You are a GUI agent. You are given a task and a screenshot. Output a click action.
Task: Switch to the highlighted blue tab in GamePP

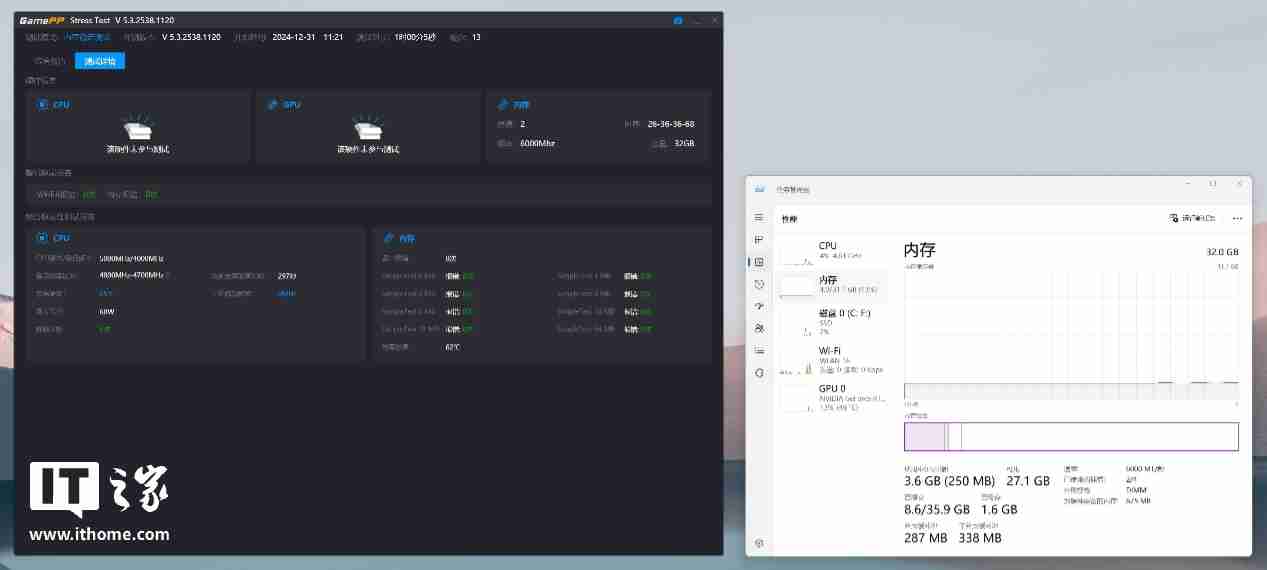point(100,61)
